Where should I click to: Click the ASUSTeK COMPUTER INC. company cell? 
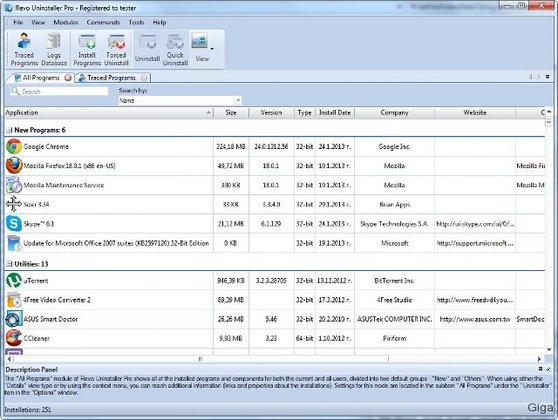coord(394,319)
